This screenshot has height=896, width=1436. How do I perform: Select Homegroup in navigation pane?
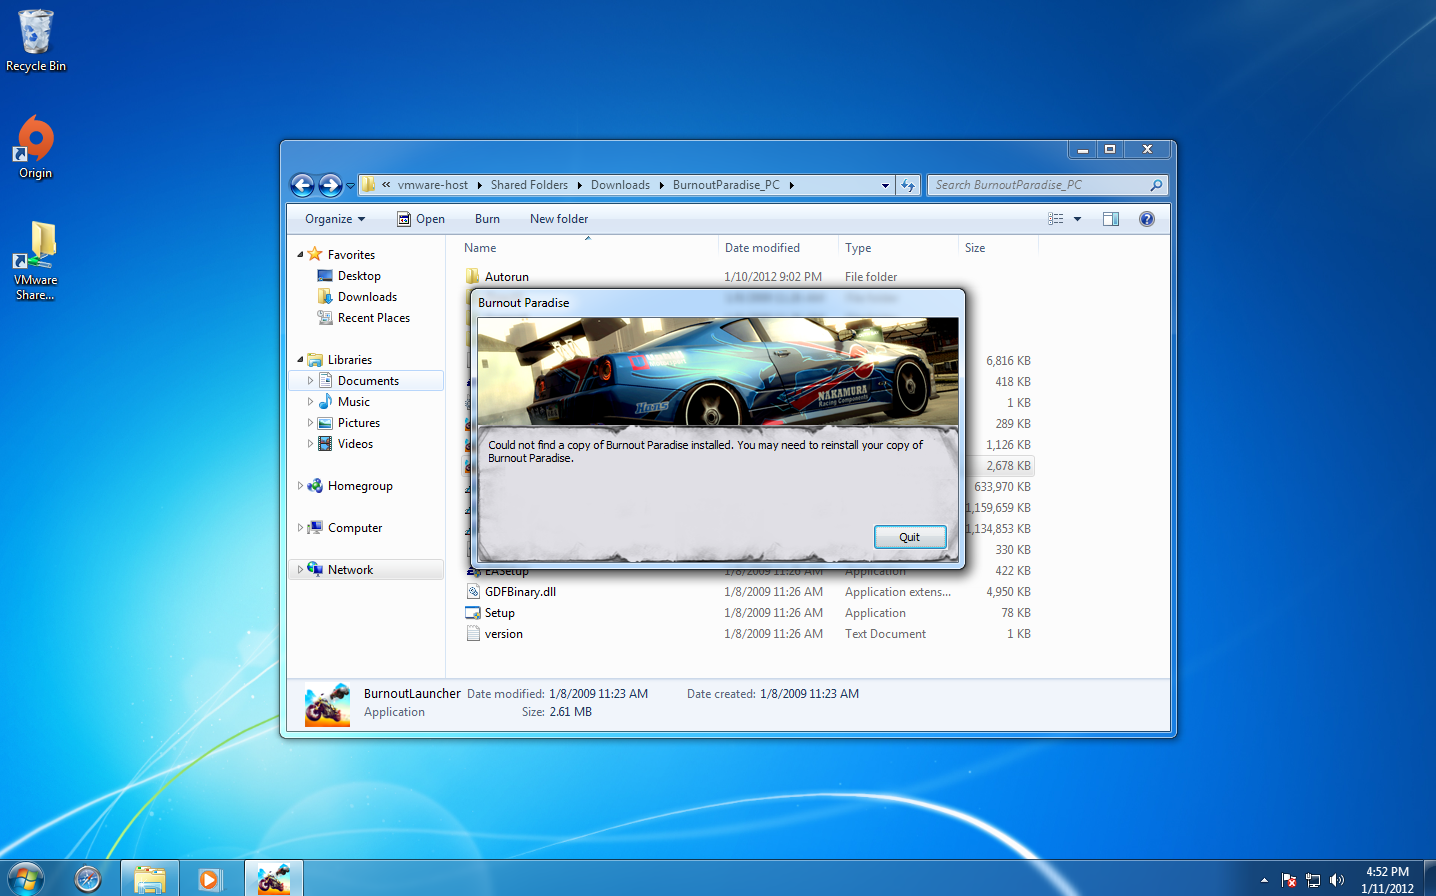pyautogui.click(x=360, y=486)
